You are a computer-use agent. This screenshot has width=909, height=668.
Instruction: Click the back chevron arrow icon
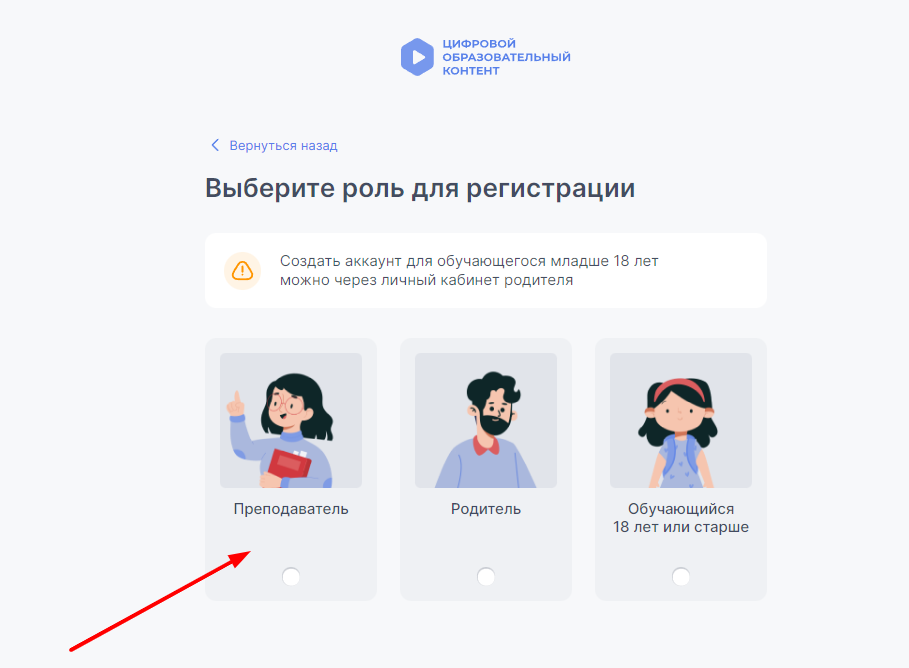(x=215, y=145)
